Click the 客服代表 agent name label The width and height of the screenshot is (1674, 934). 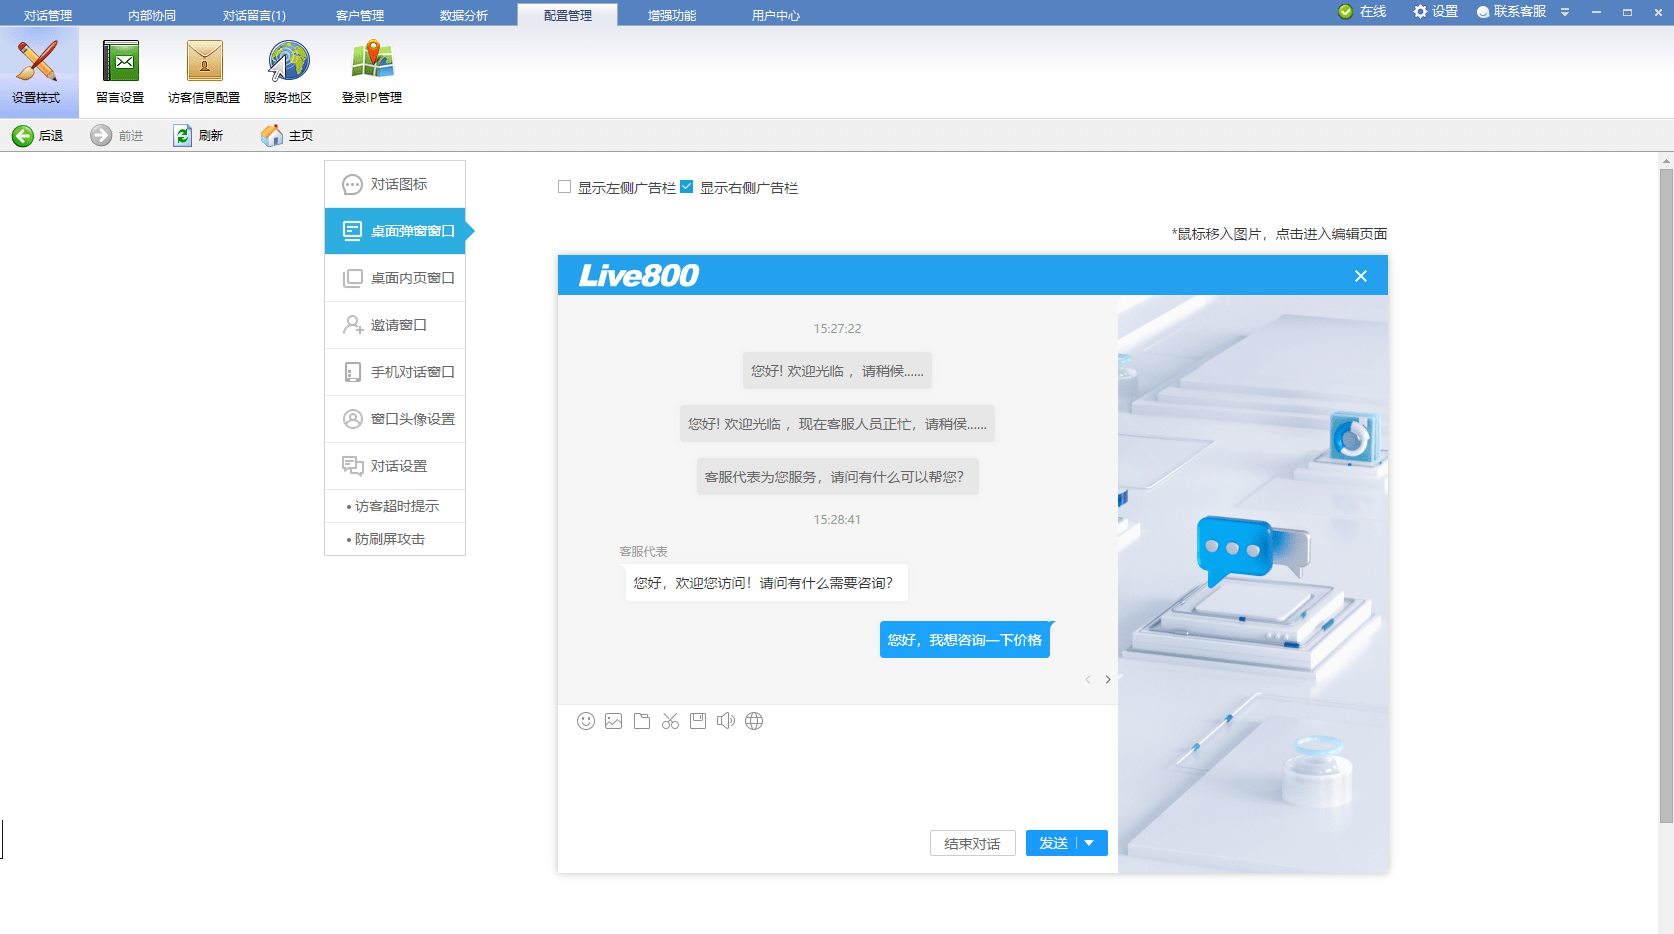643,551
